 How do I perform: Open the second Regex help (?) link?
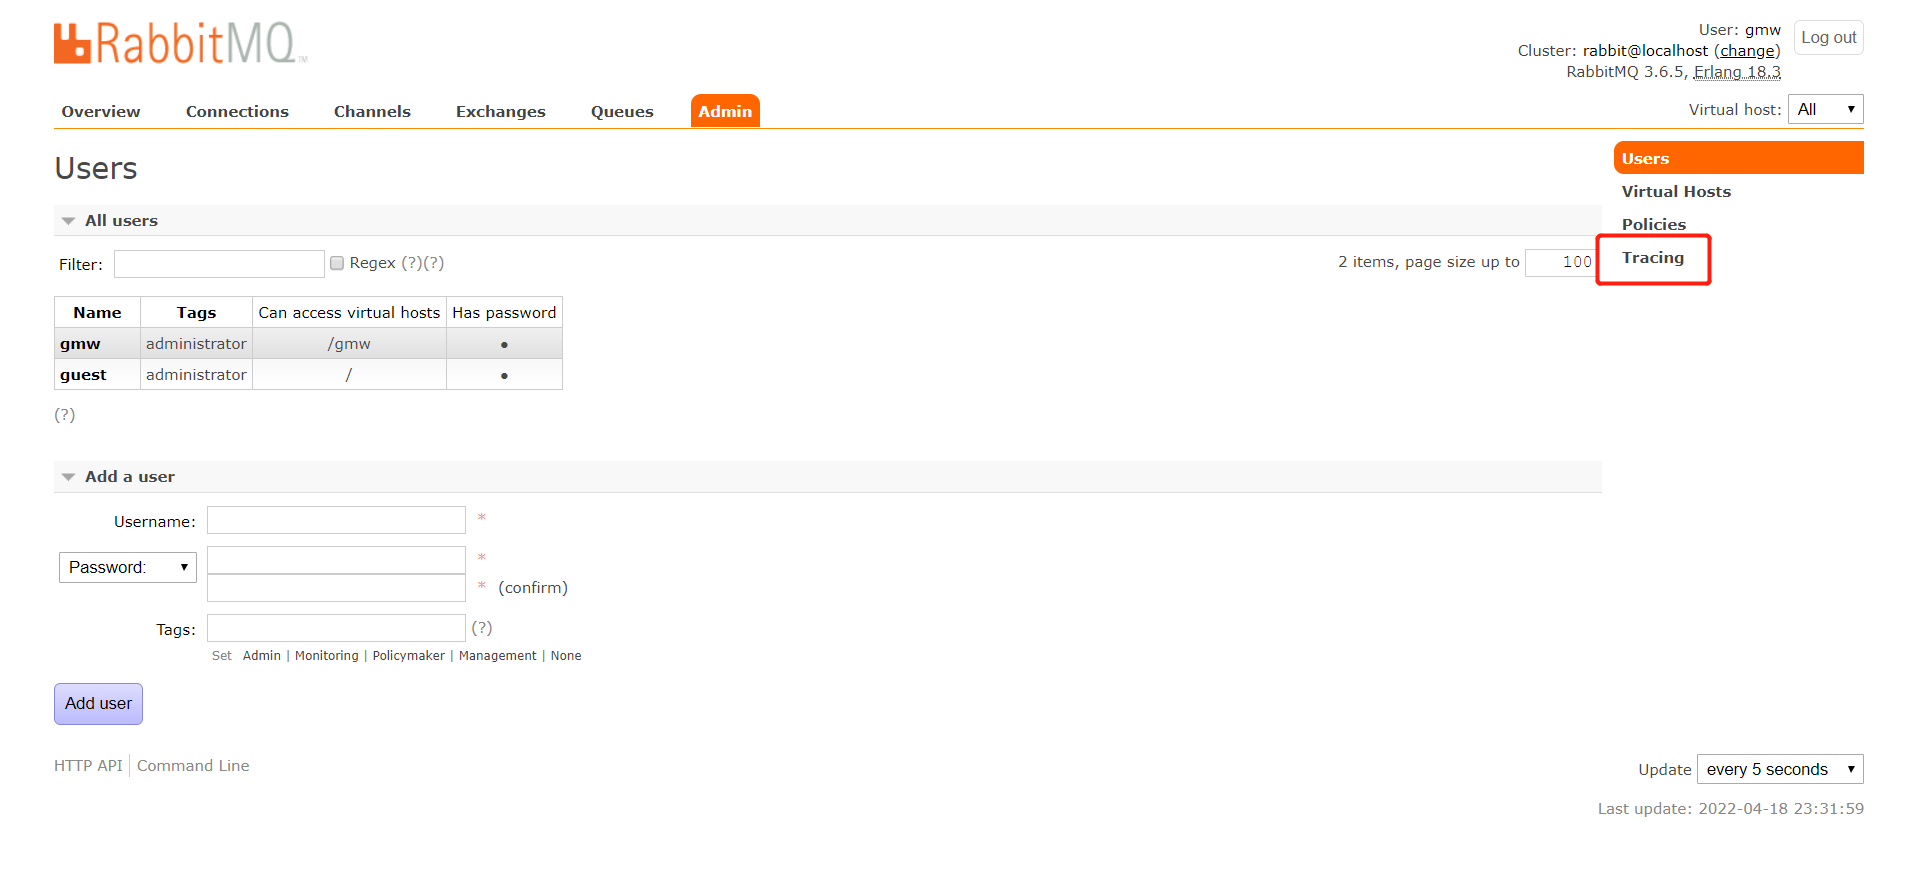(x=433, y=263)
